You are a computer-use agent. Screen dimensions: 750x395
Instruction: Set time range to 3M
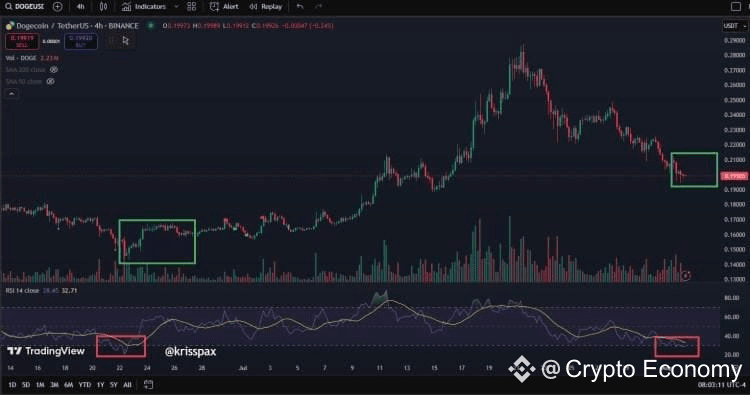point(55,384)
